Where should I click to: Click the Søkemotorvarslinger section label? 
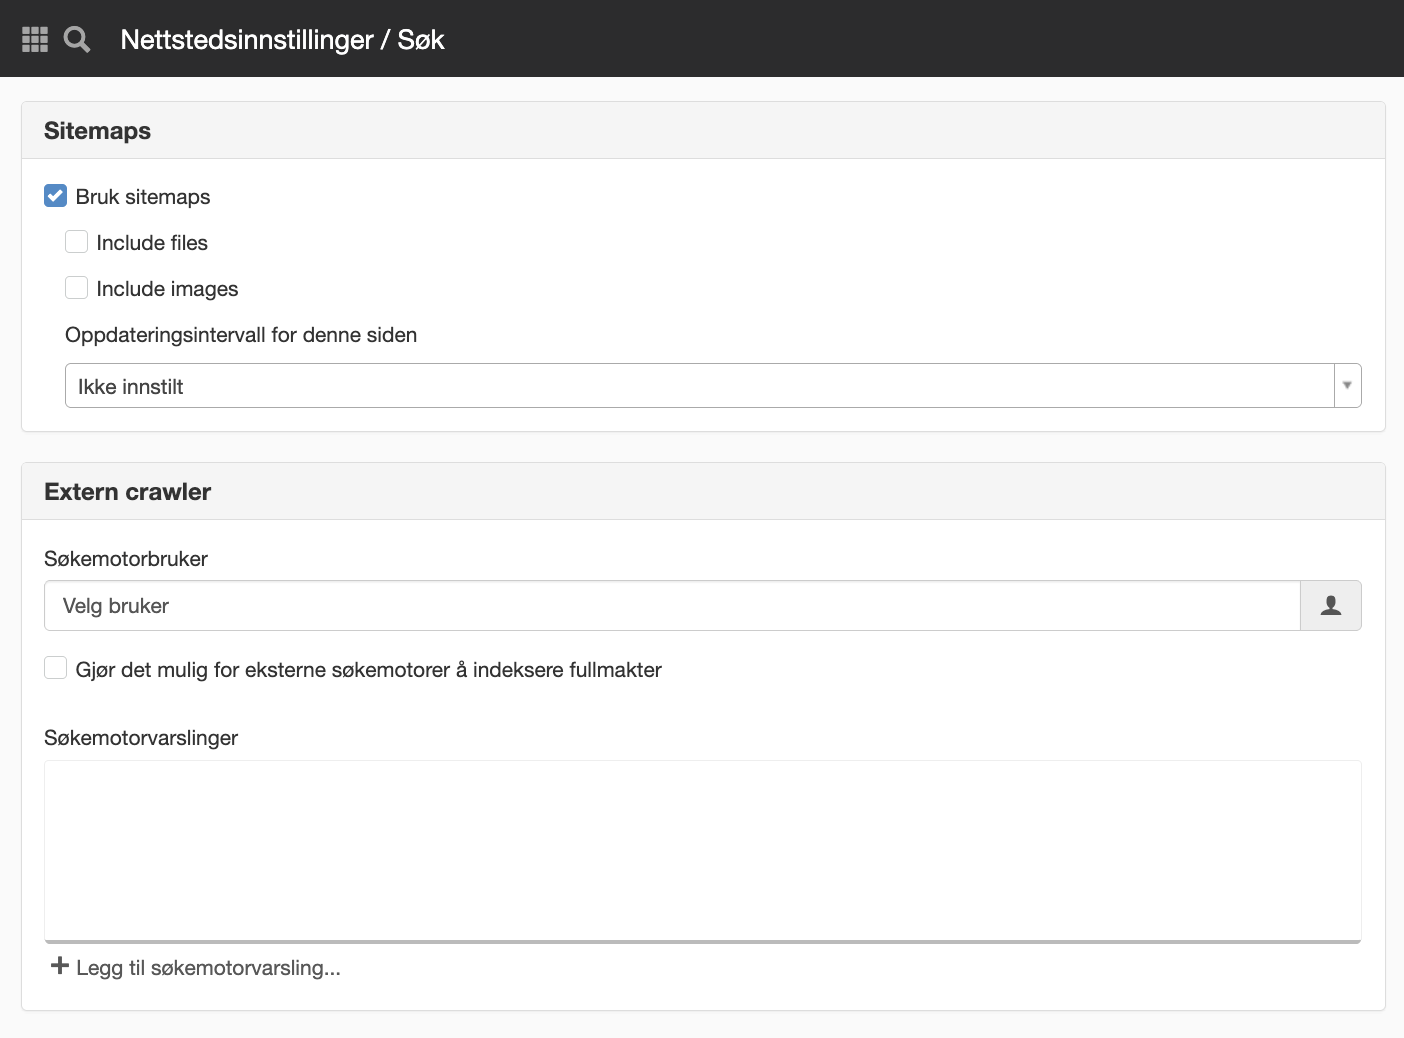point(141,738)
